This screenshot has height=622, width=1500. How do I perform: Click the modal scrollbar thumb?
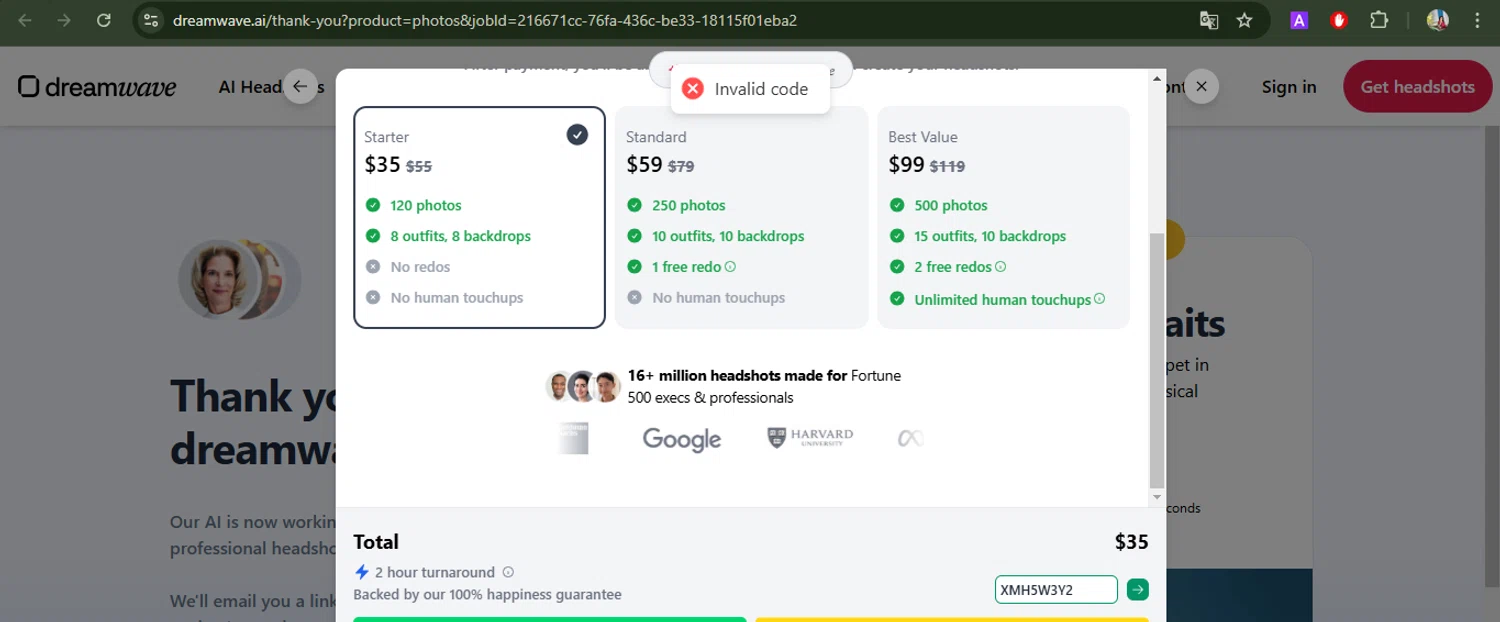click(1157, 360)
